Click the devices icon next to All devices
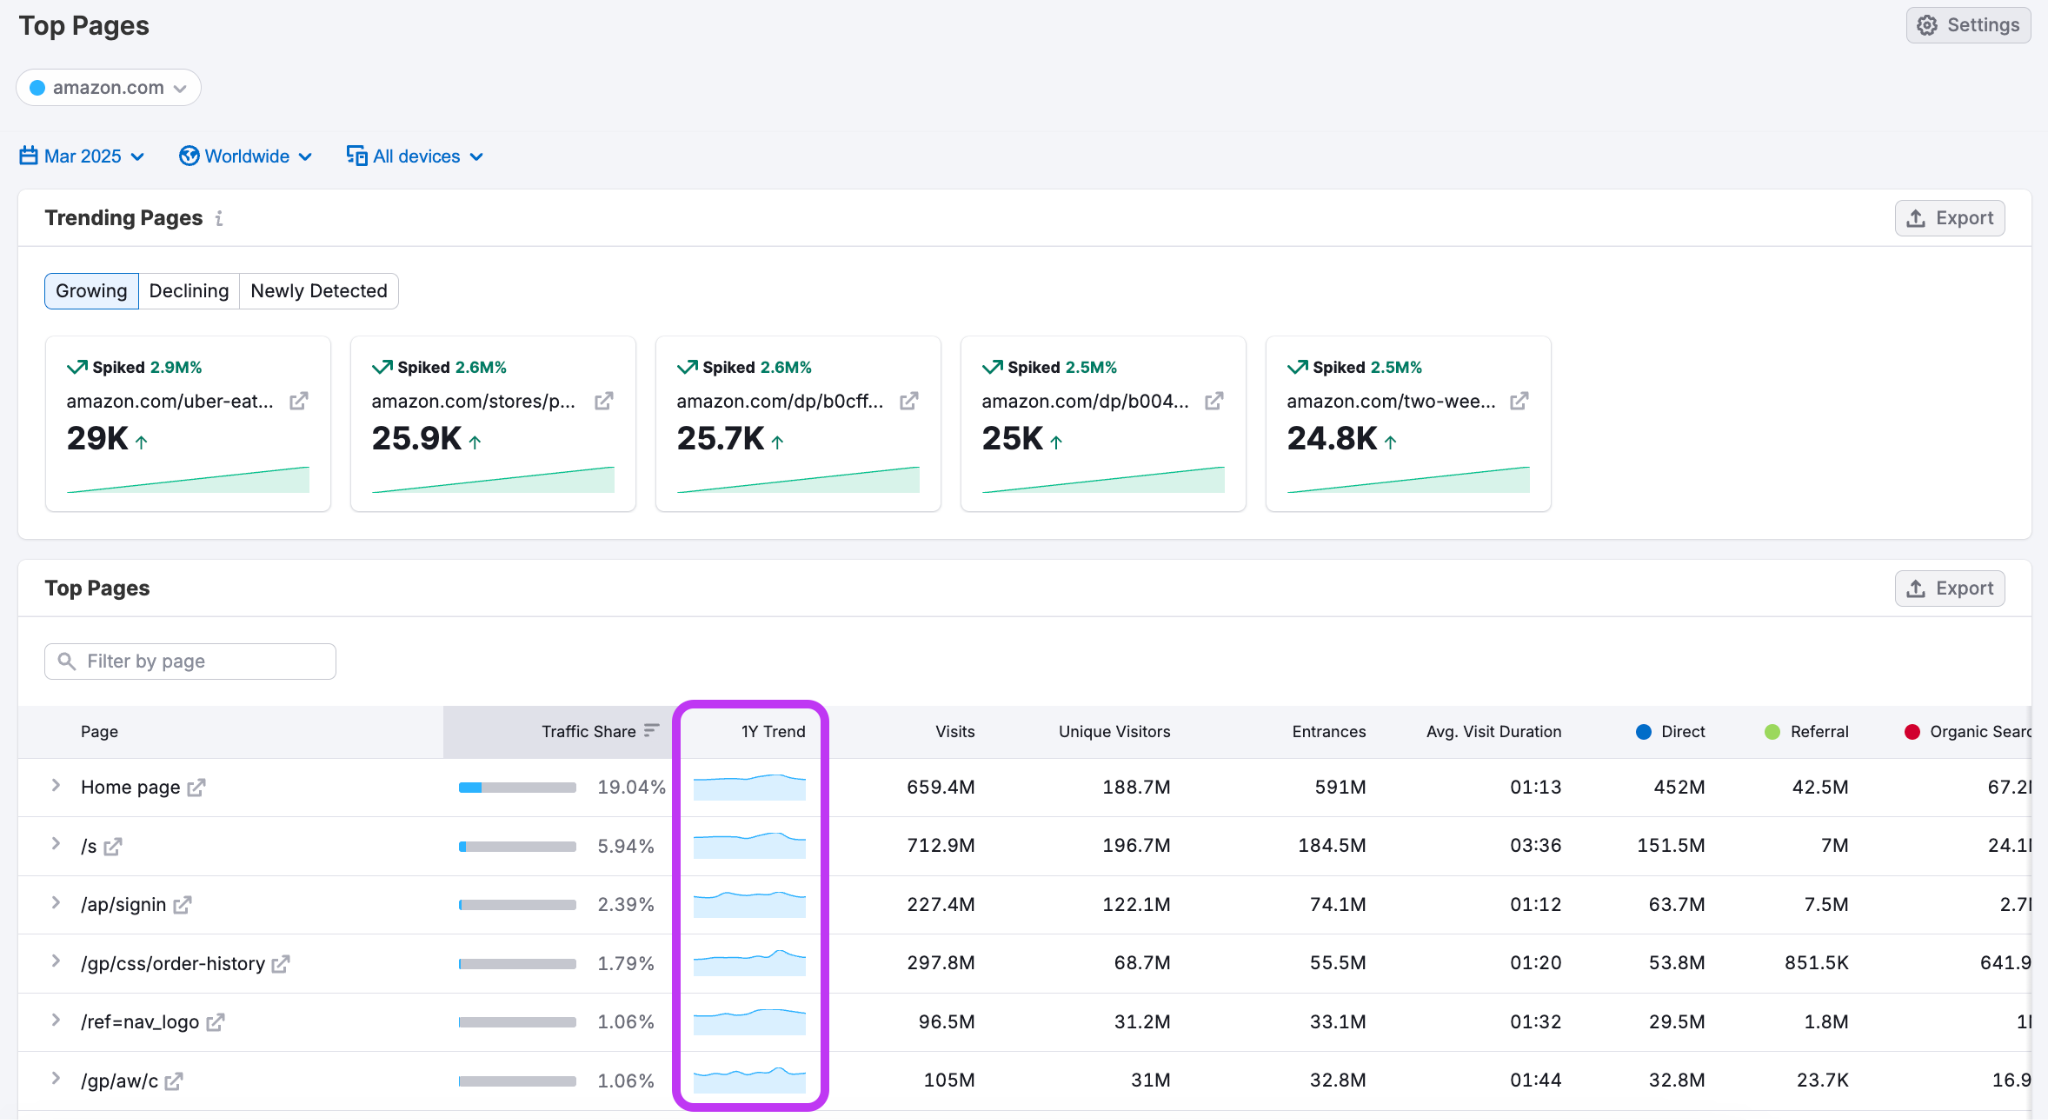The height and width of the screenshot is (1120, 2048). point(356,156)
